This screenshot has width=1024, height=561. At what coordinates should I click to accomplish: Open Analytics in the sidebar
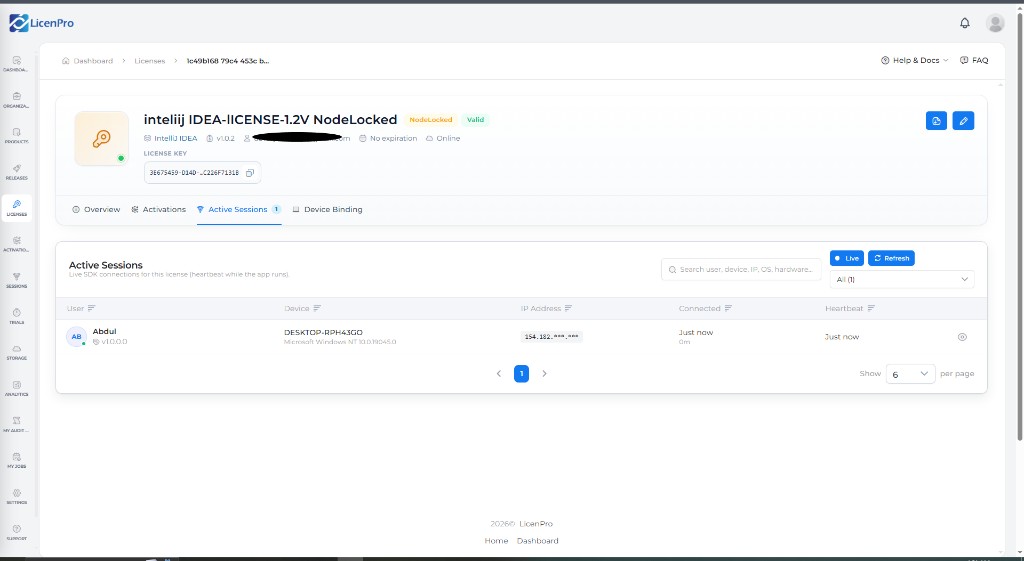pyautogui.click(x=16, y=389)
